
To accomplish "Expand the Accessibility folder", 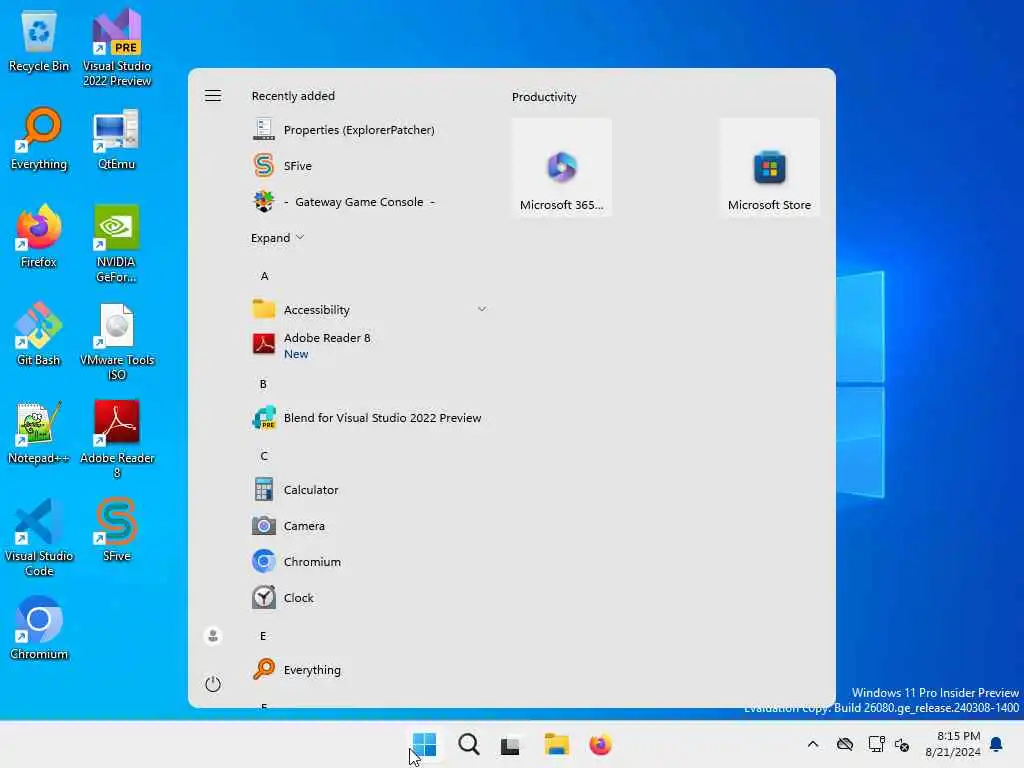I will pos(370,310).
